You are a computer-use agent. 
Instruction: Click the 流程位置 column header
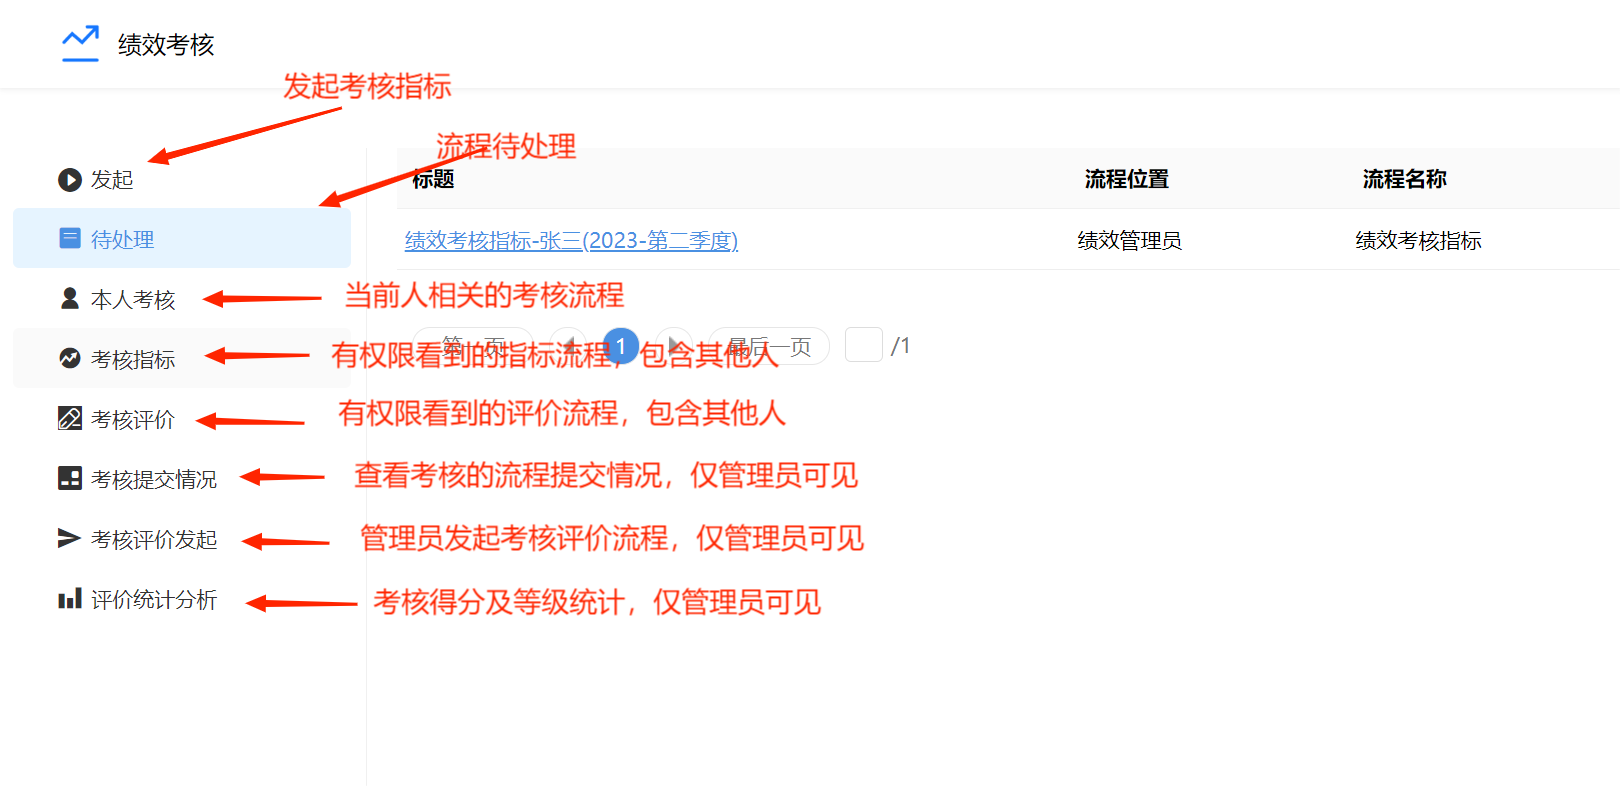tap(1126, 179)
